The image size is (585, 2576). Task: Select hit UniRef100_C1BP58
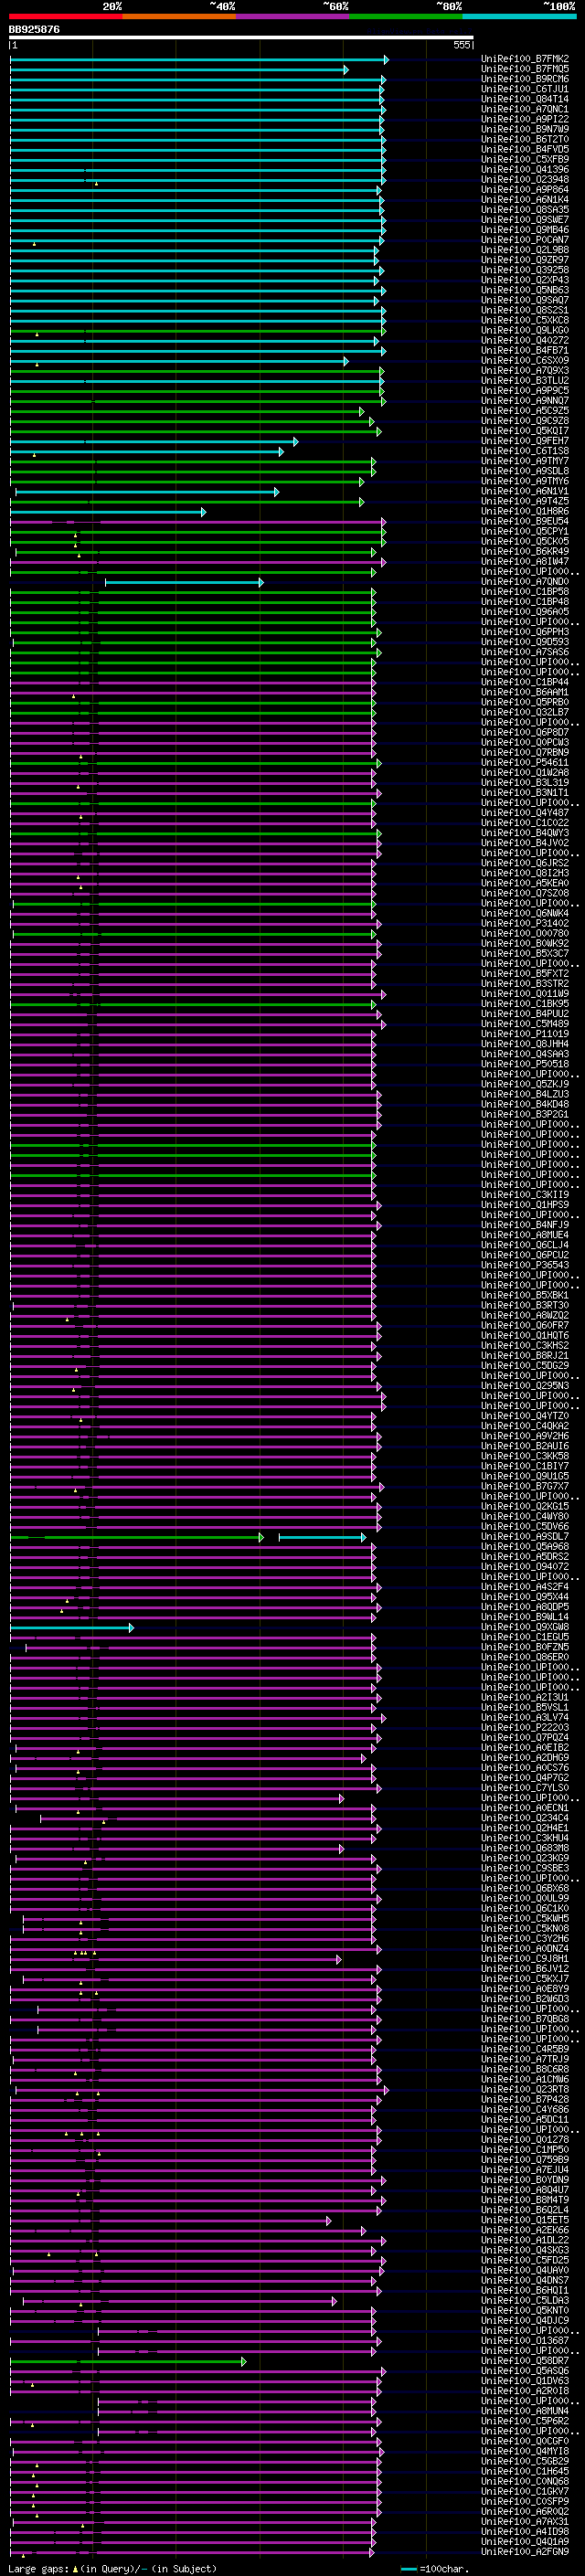[525, 592]
